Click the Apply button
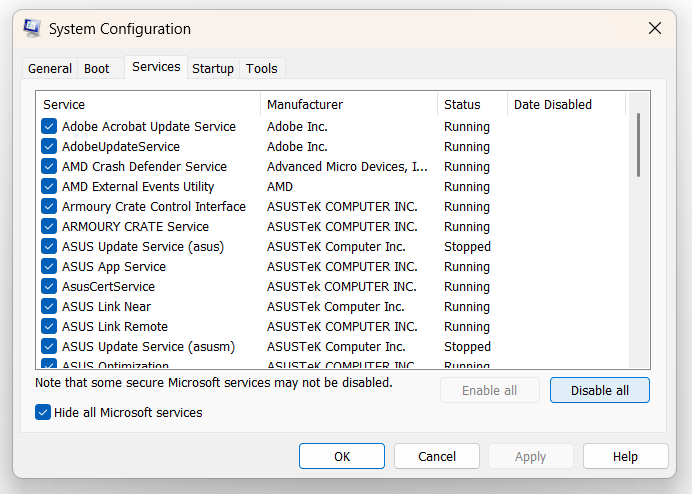This screenshot has height=494, width=692. 530,456
